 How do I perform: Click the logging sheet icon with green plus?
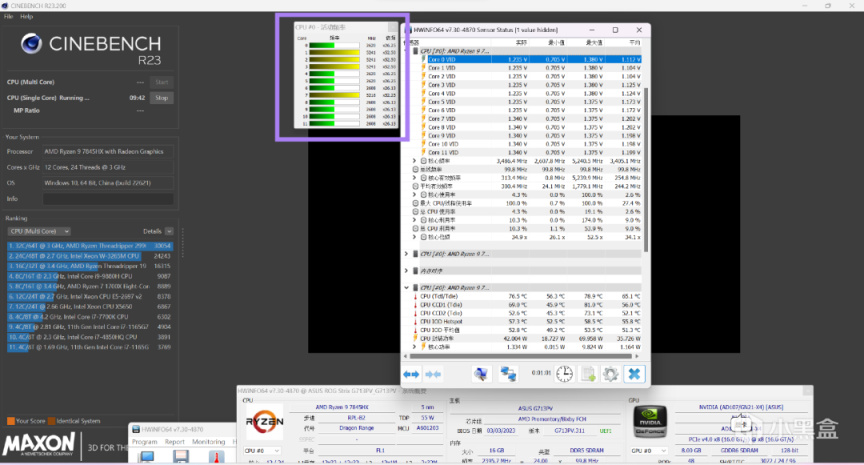click(588, 374)
